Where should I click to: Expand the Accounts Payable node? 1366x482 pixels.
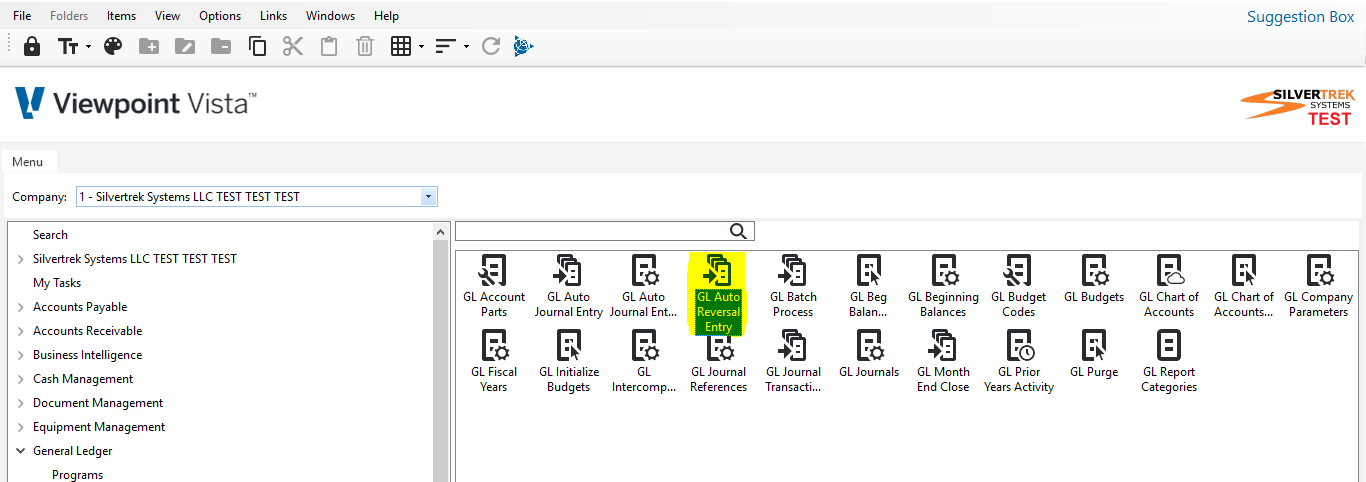pyautogui.click(x=20, y=307)
